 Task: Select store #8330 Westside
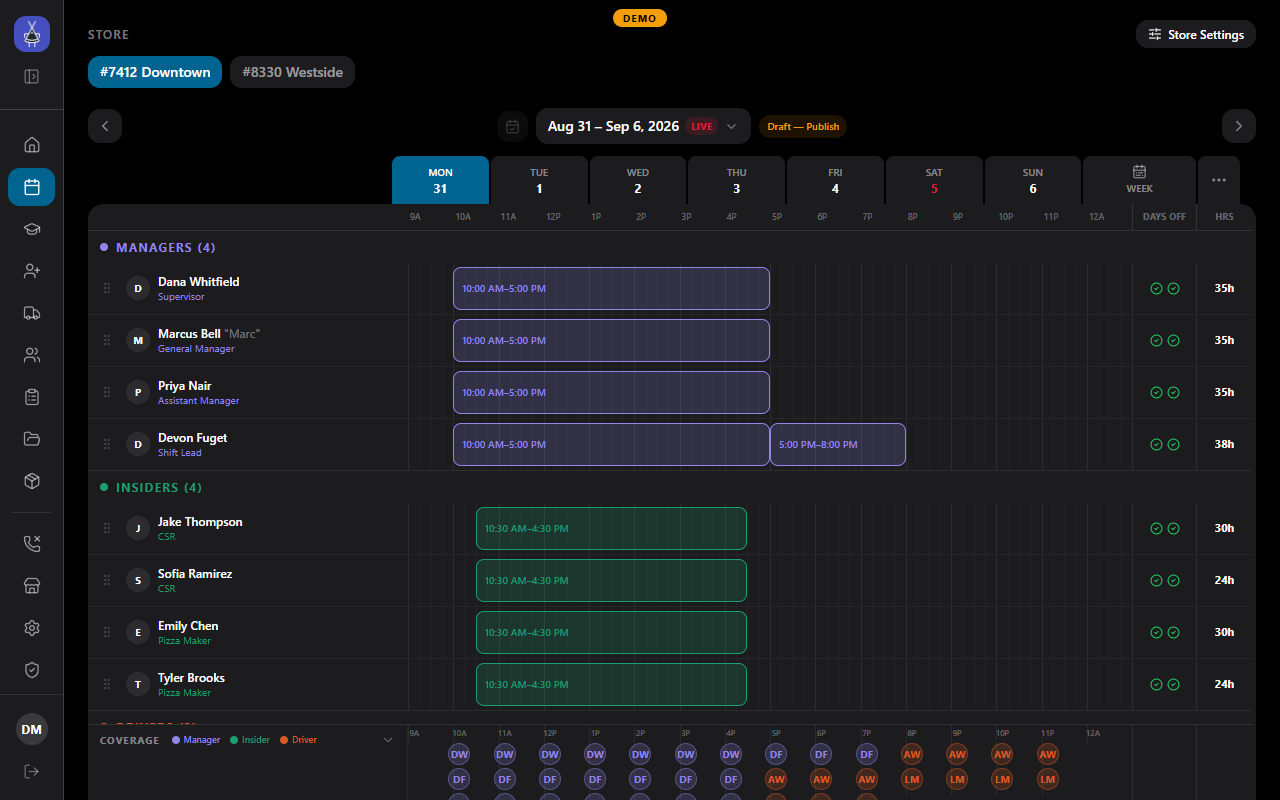[x=292, y=72]
